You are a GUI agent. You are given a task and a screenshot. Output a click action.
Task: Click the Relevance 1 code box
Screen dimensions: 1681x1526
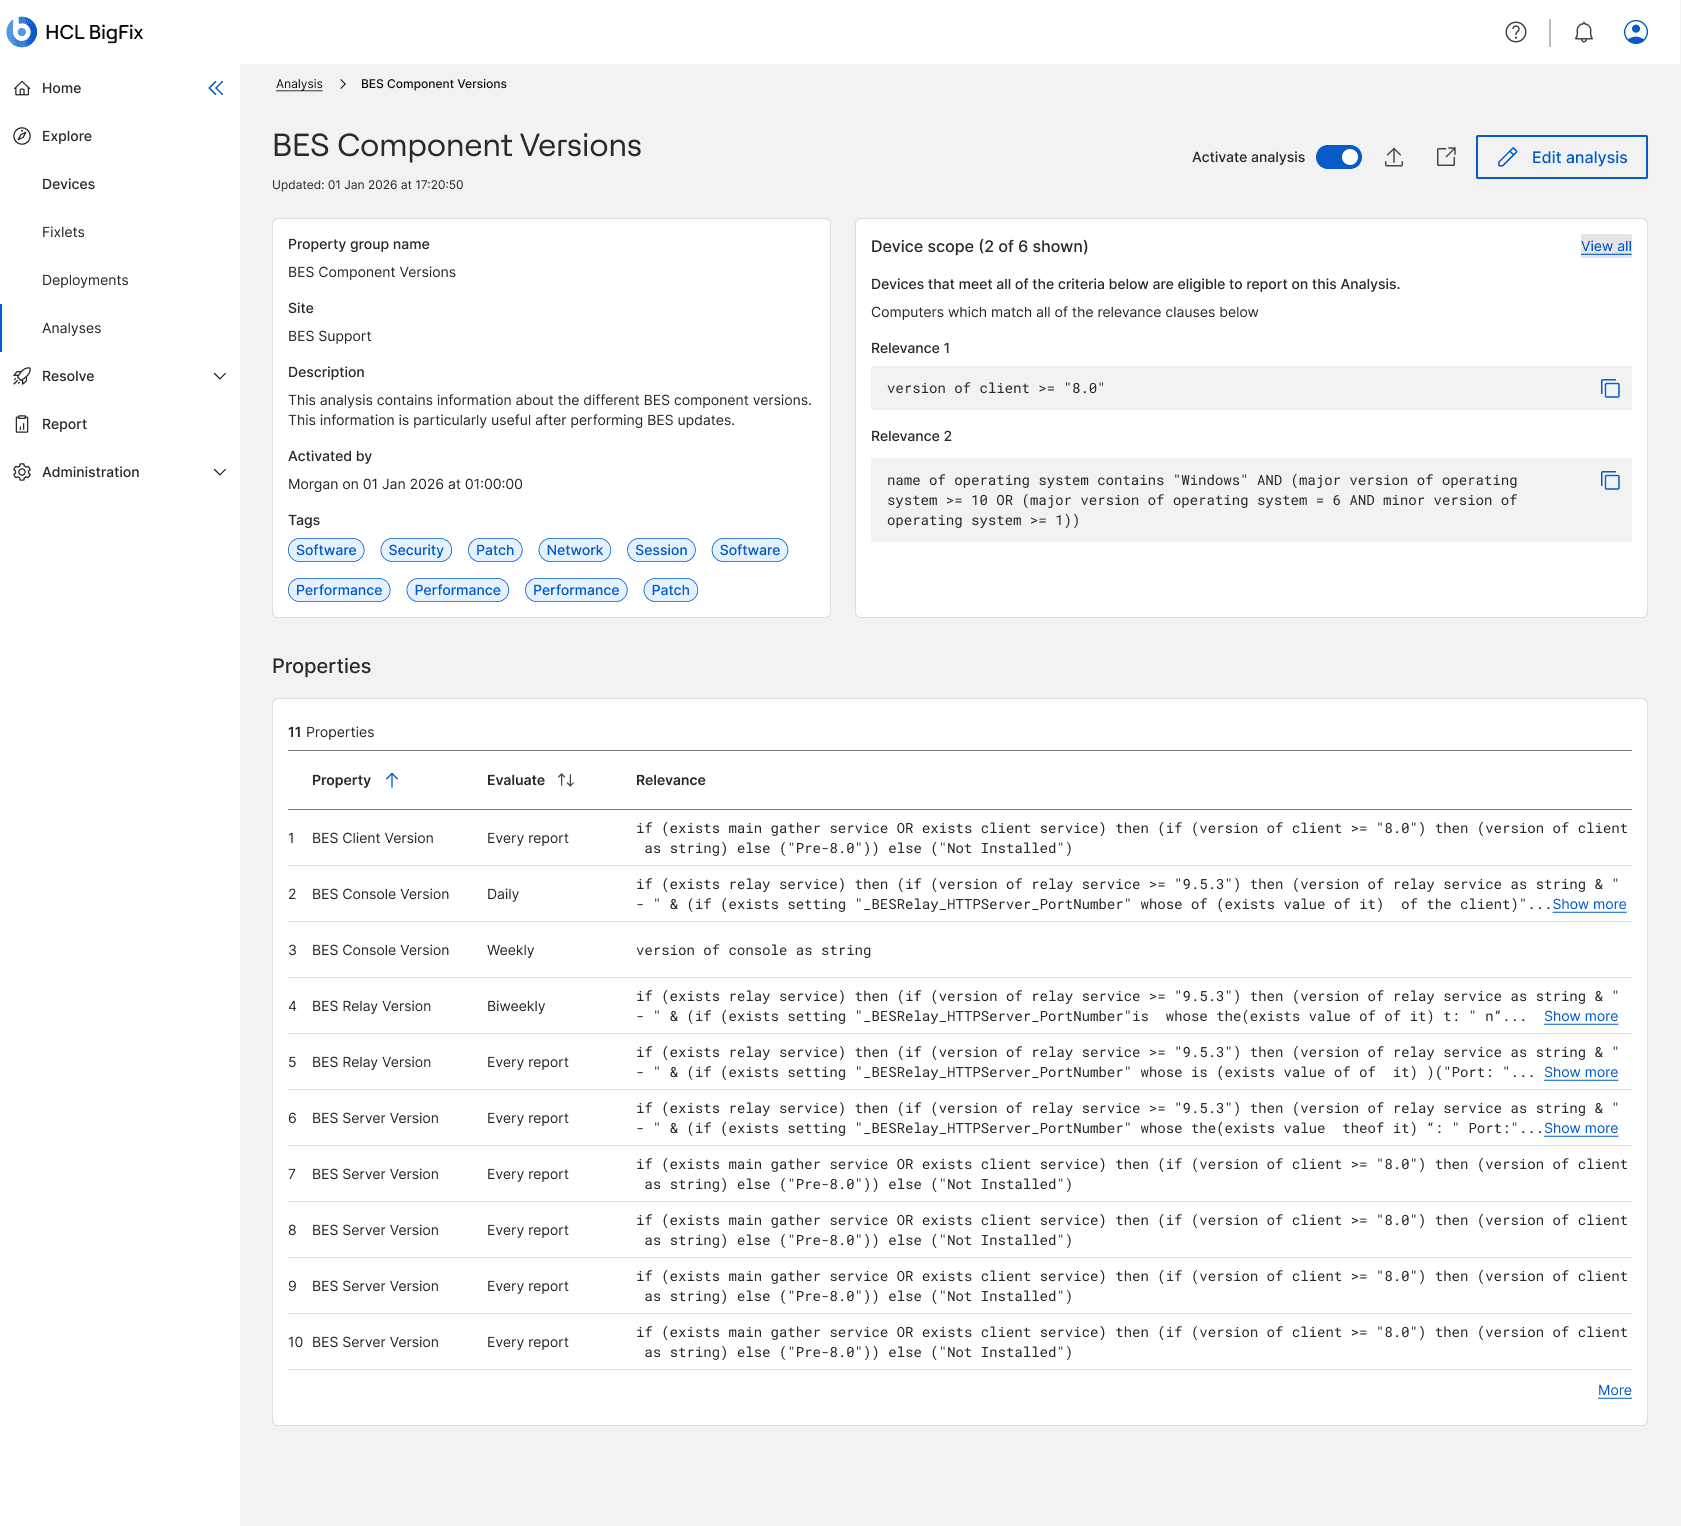pos(1251,388)
